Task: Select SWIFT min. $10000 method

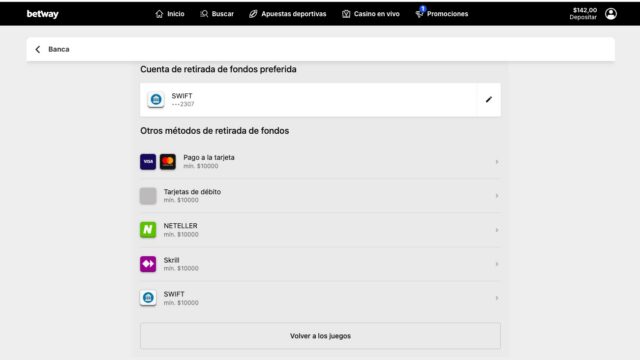Action: tap(320, 298)
